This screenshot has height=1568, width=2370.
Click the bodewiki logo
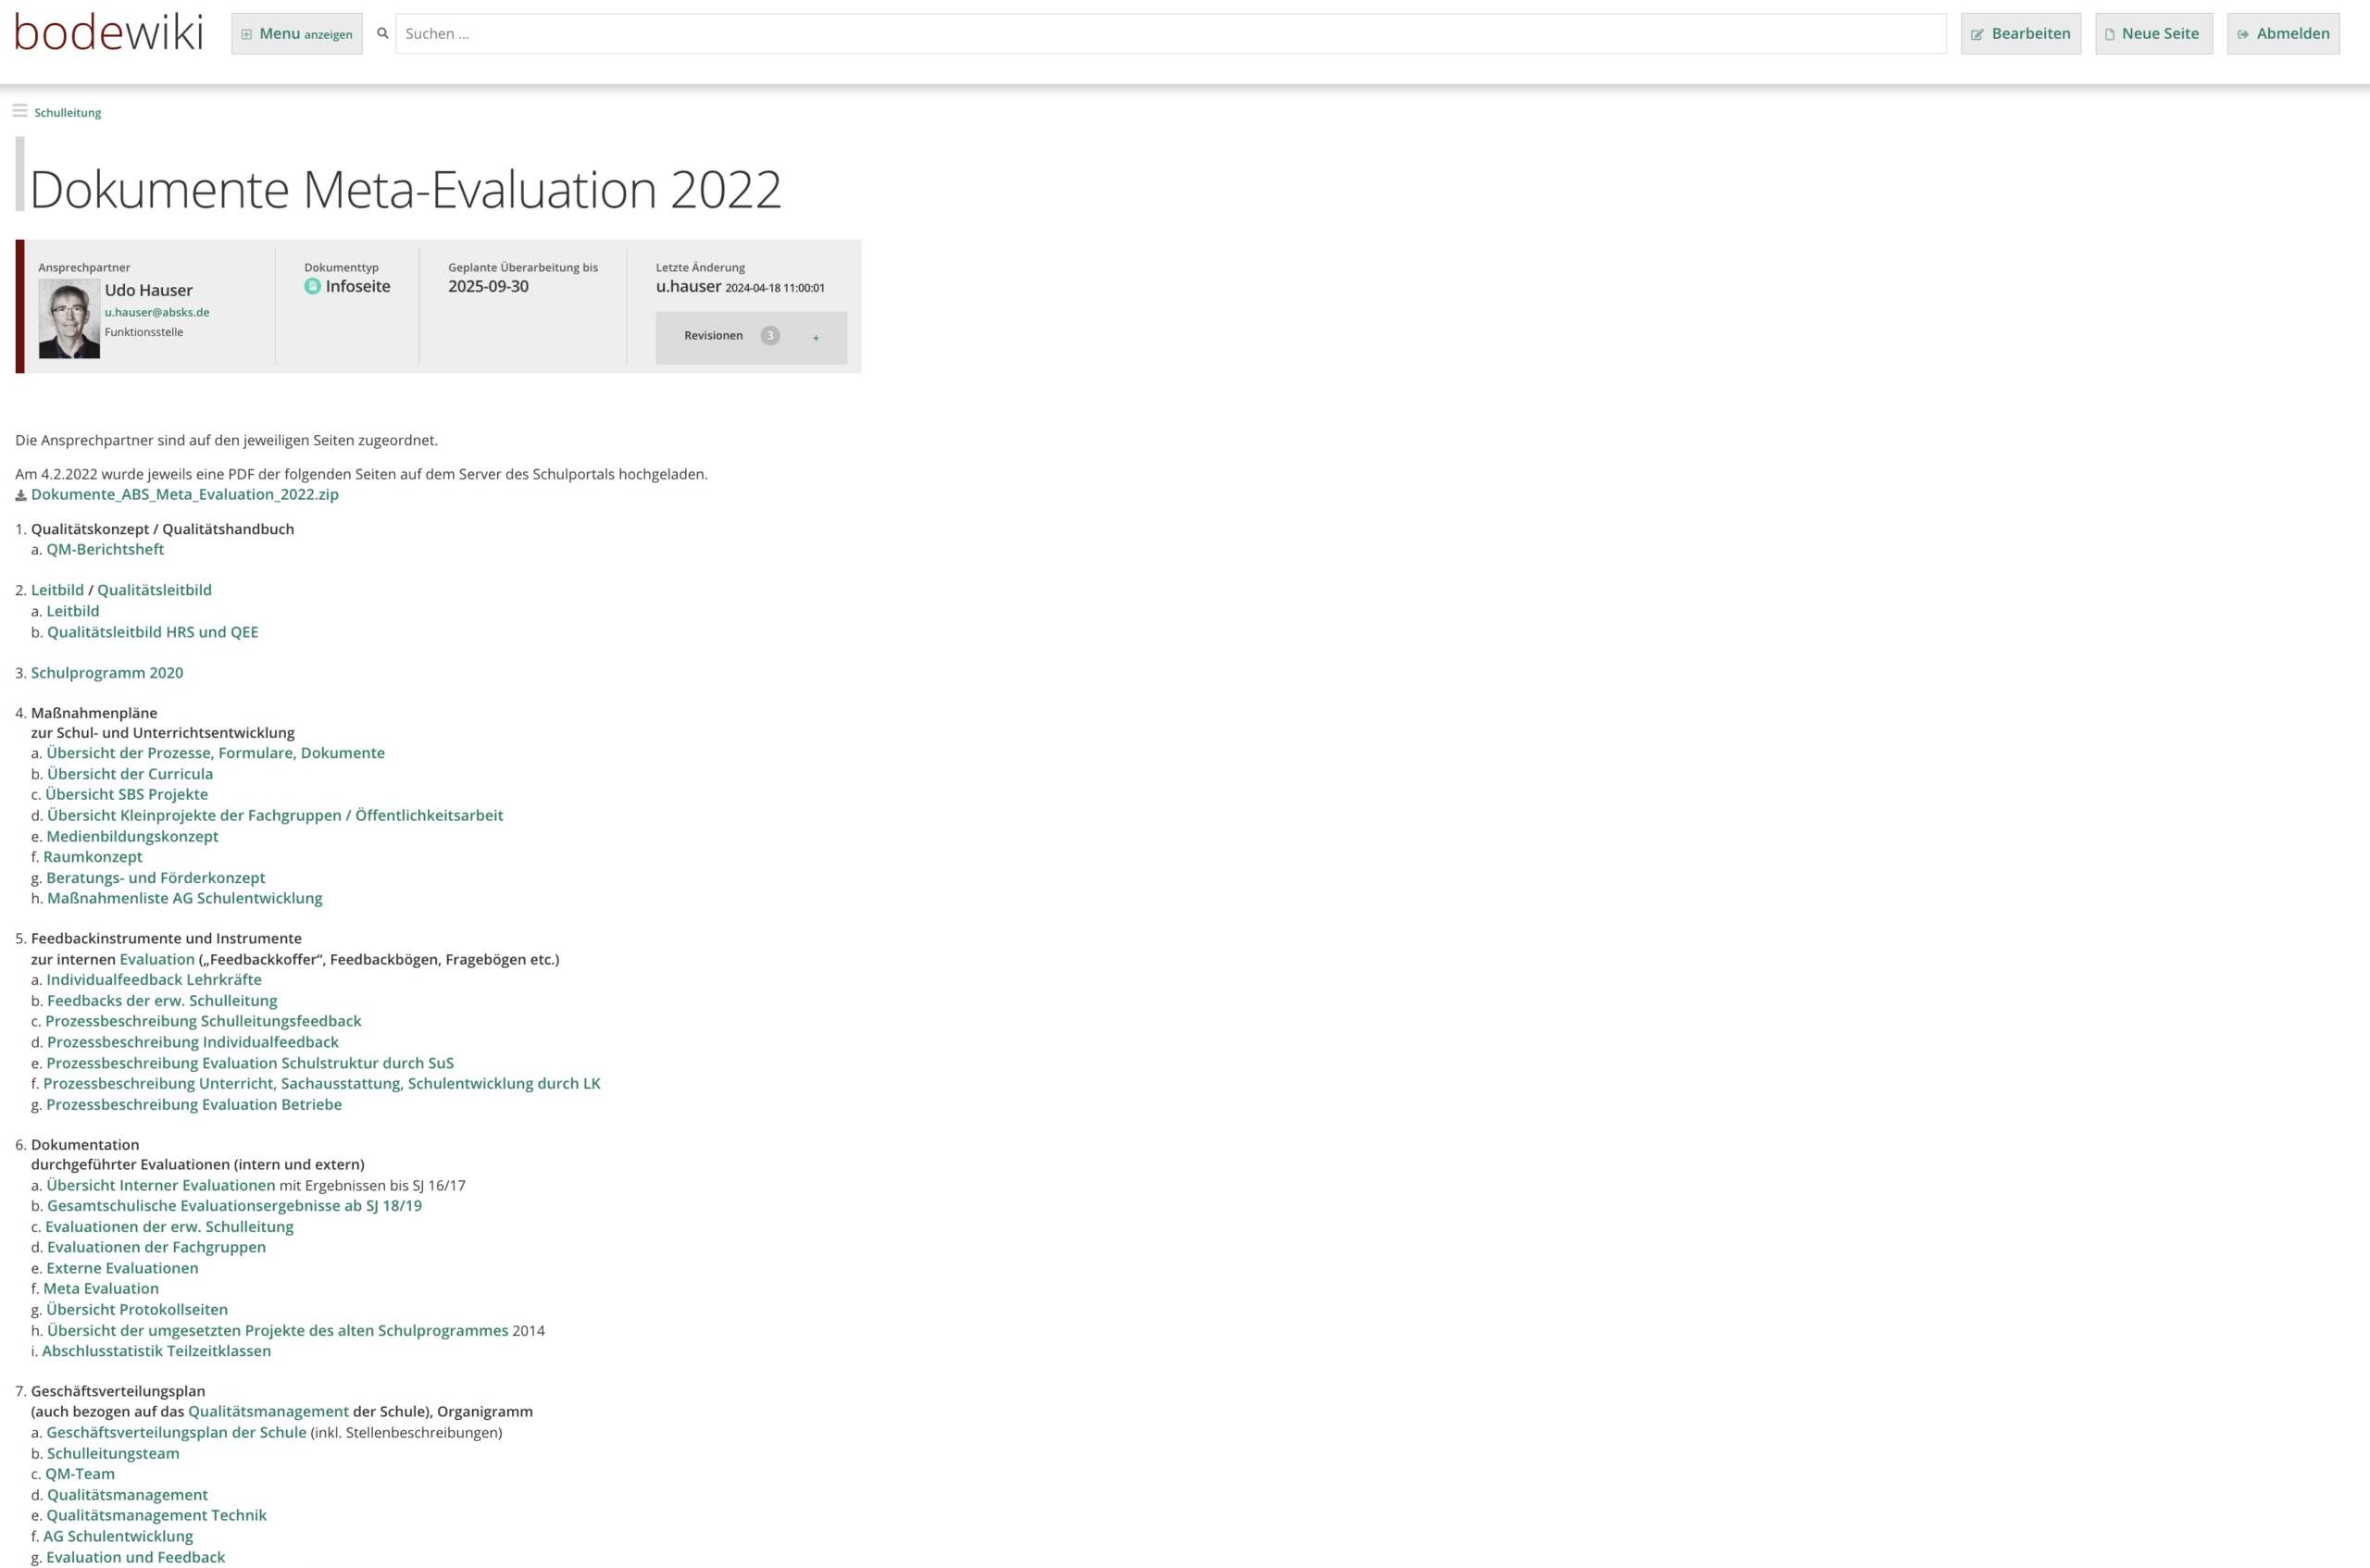pyautogui.click(x=108, y=33)
